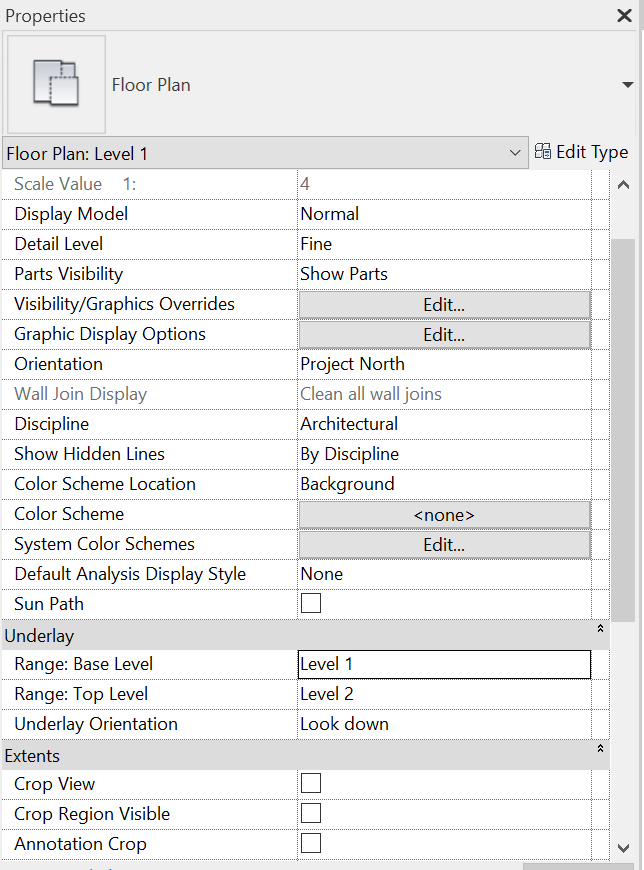
Task: Enable Annotation Crop
Action: [310, 843]
